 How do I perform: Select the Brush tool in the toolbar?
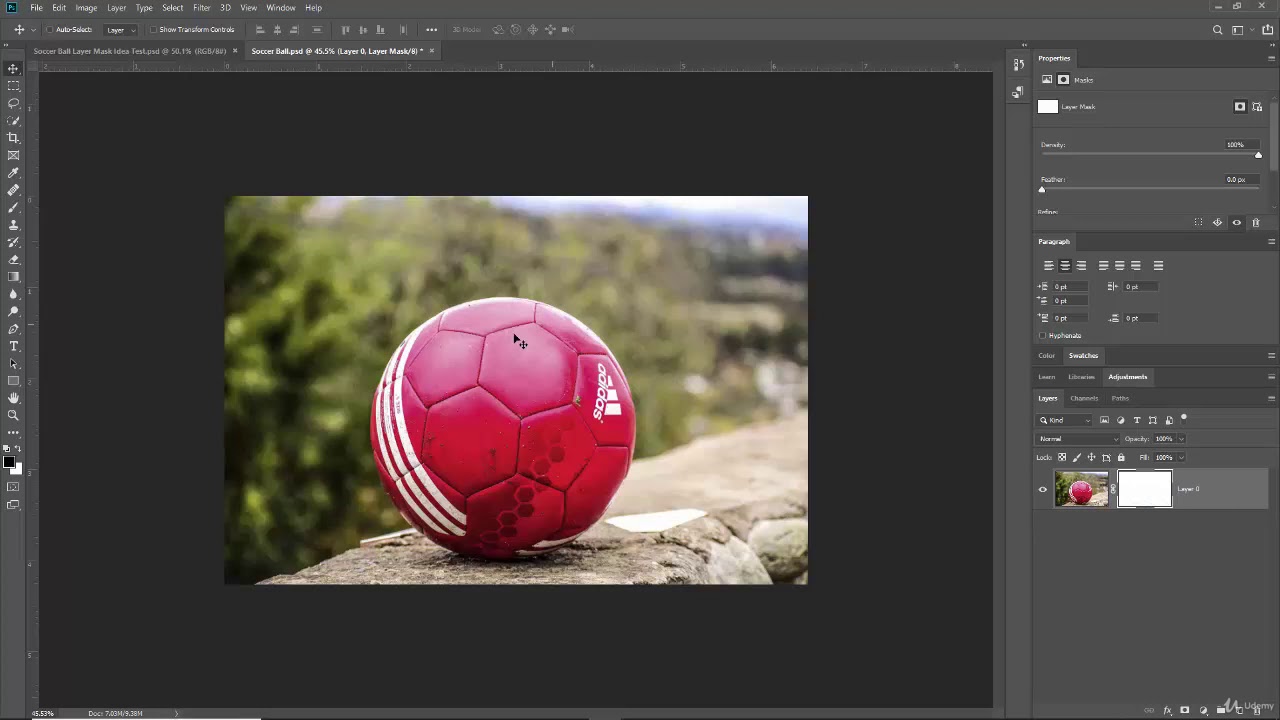click(x=13, y=208)
